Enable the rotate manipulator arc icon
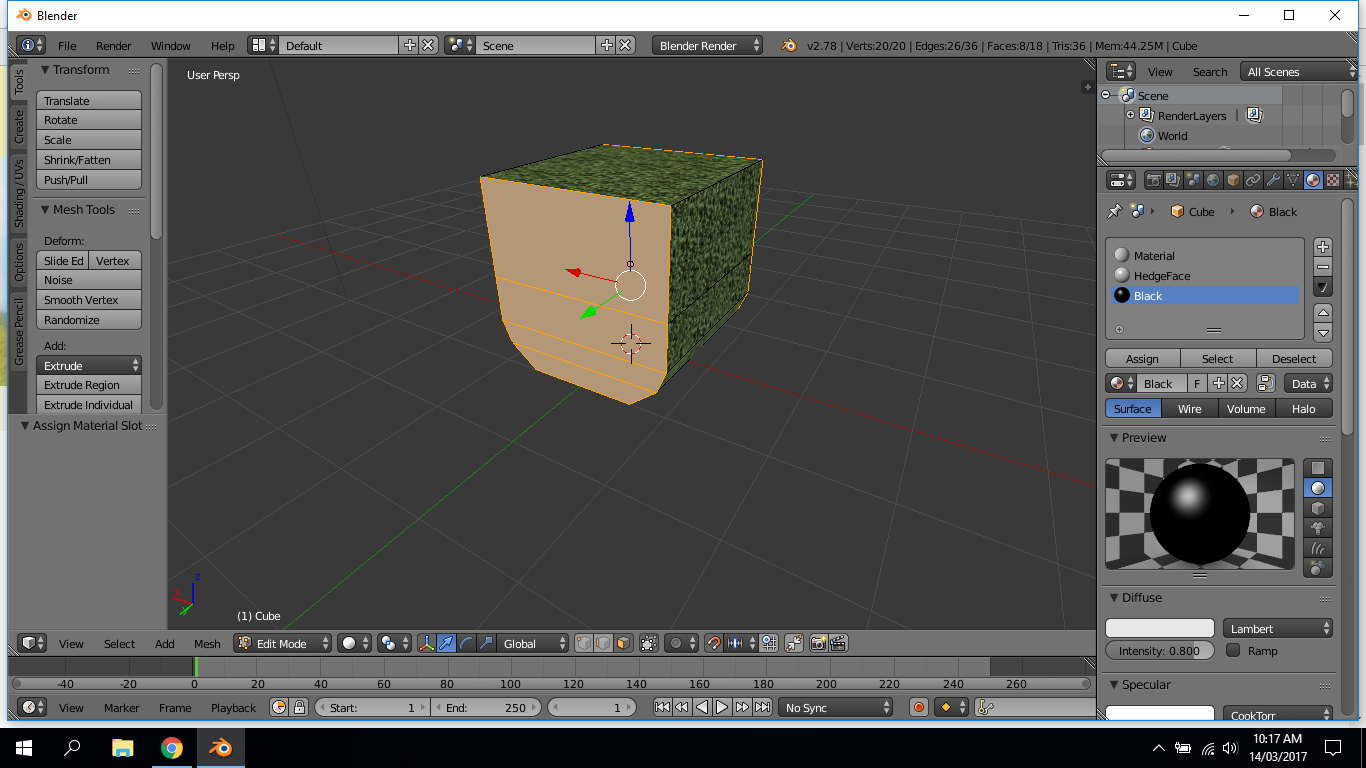 (x=466, y=643)
